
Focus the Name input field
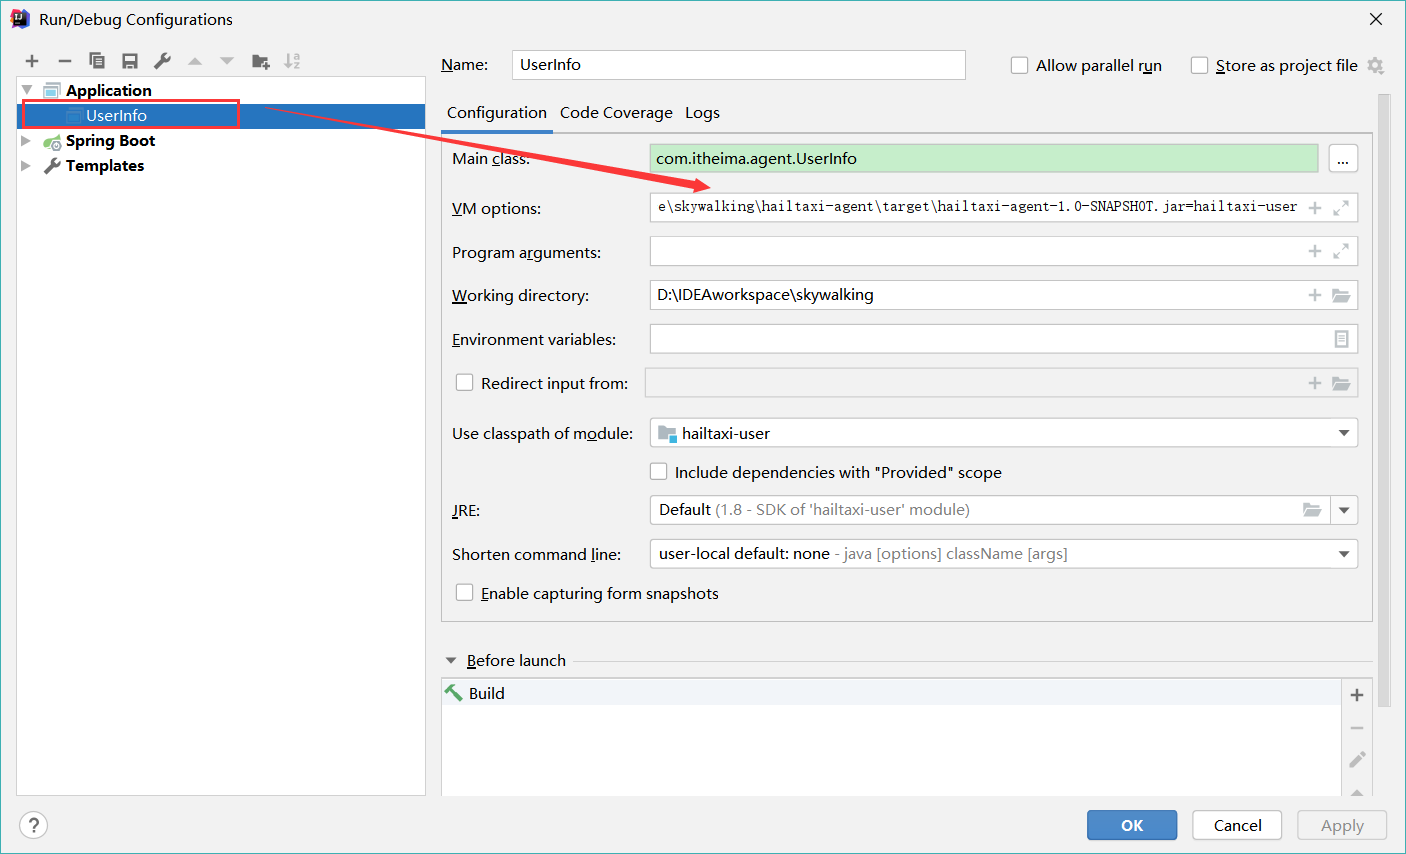tap(738, 65)
